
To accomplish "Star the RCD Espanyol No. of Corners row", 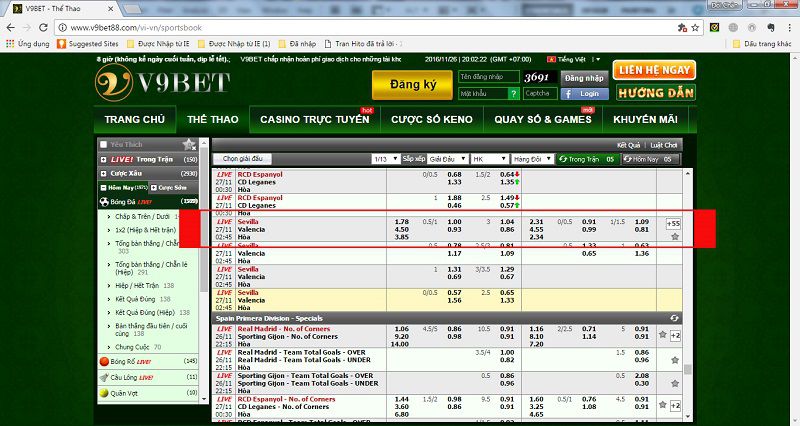I will pyautogui.click(x=662, y=405).
